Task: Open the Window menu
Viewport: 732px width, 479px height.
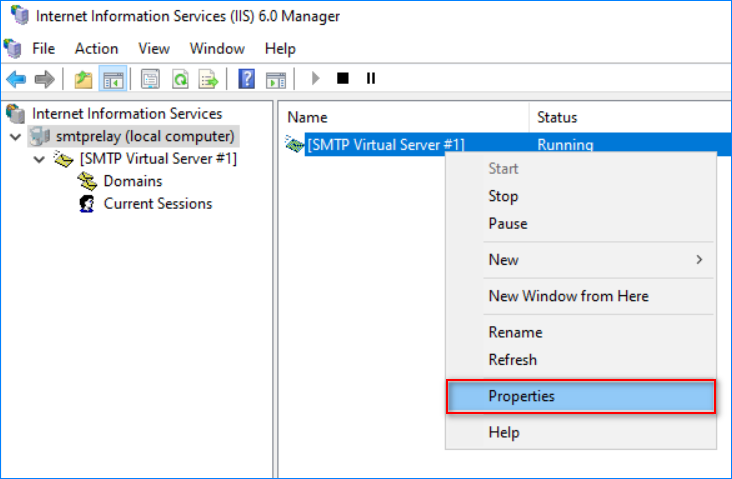Action: [x=217, y=49]
